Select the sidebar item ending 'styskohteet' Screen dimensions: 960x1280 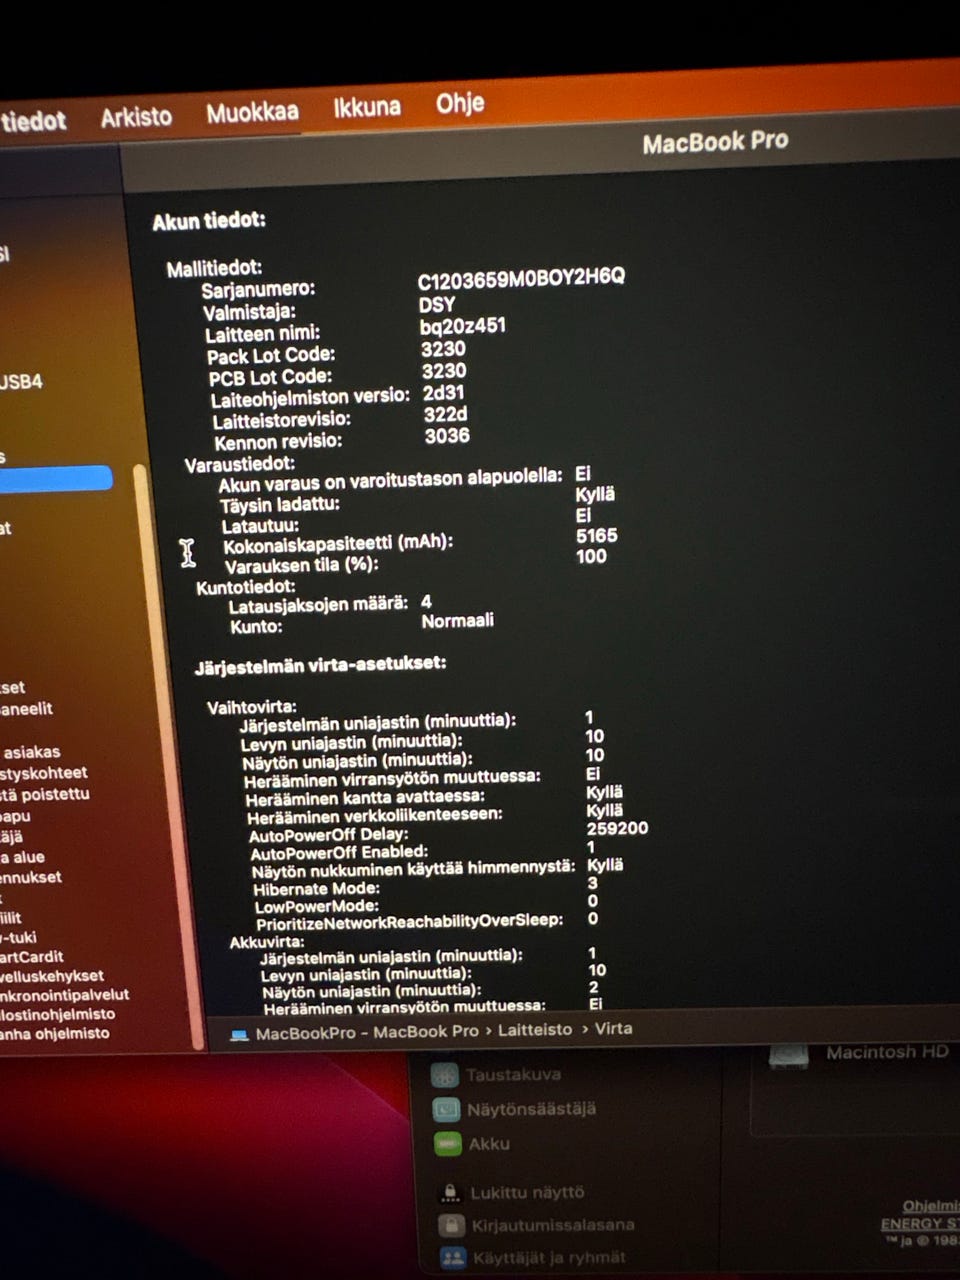click(44, 773)
